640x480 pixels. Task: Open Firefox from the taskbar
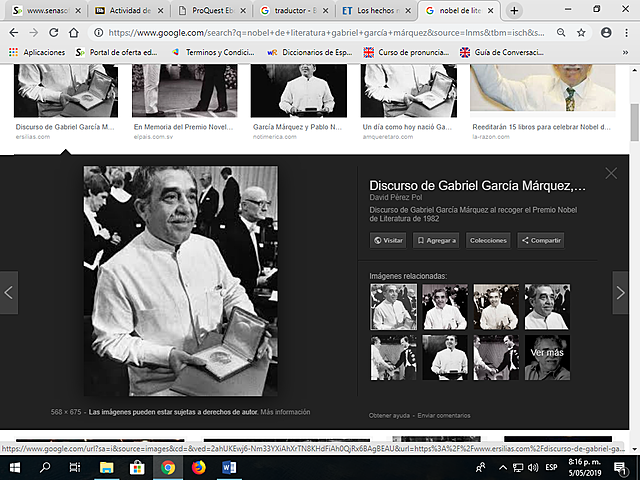pyautogui.click(x=199, y=467)
